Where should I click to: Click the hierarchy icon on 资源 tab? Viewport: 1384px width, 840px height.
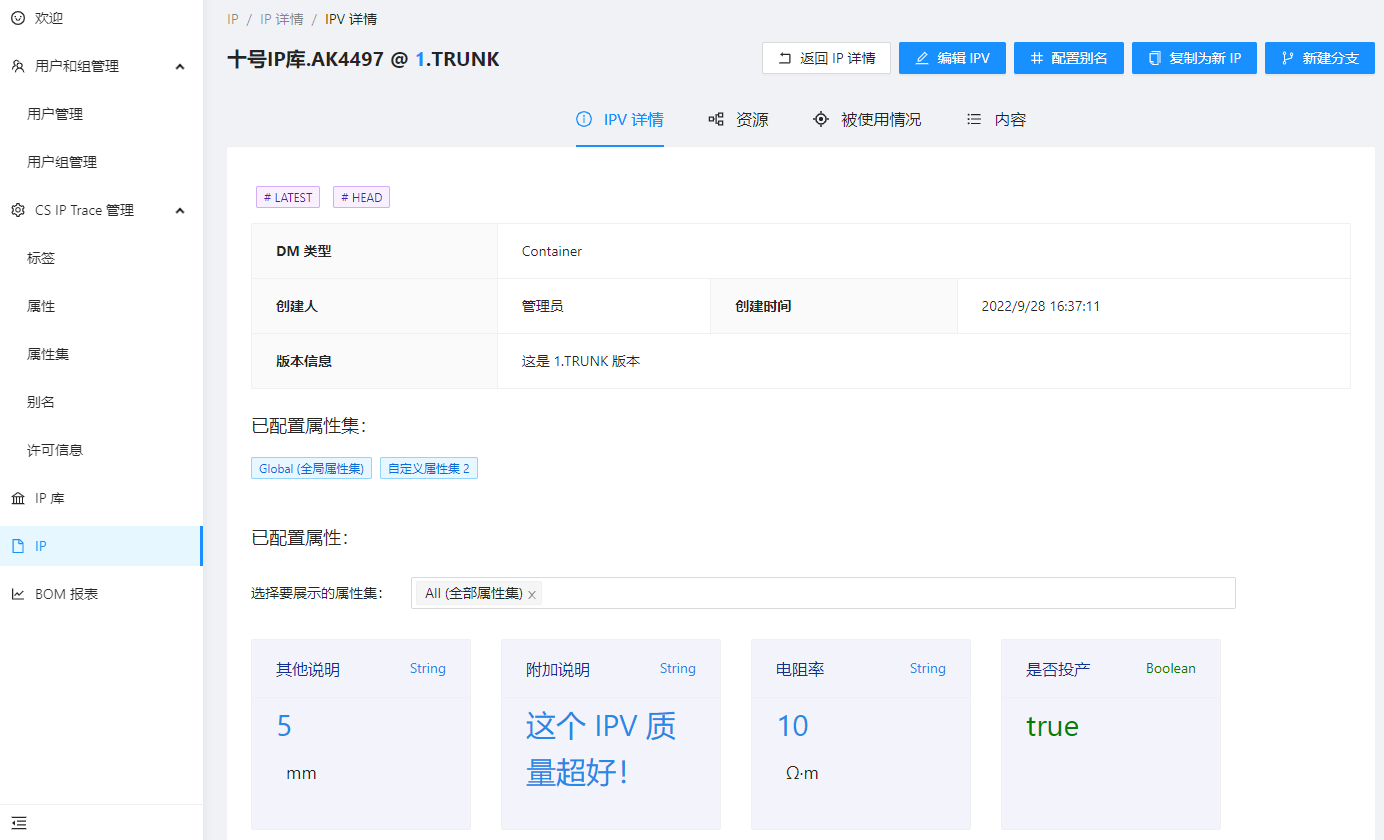click(716, 119)
